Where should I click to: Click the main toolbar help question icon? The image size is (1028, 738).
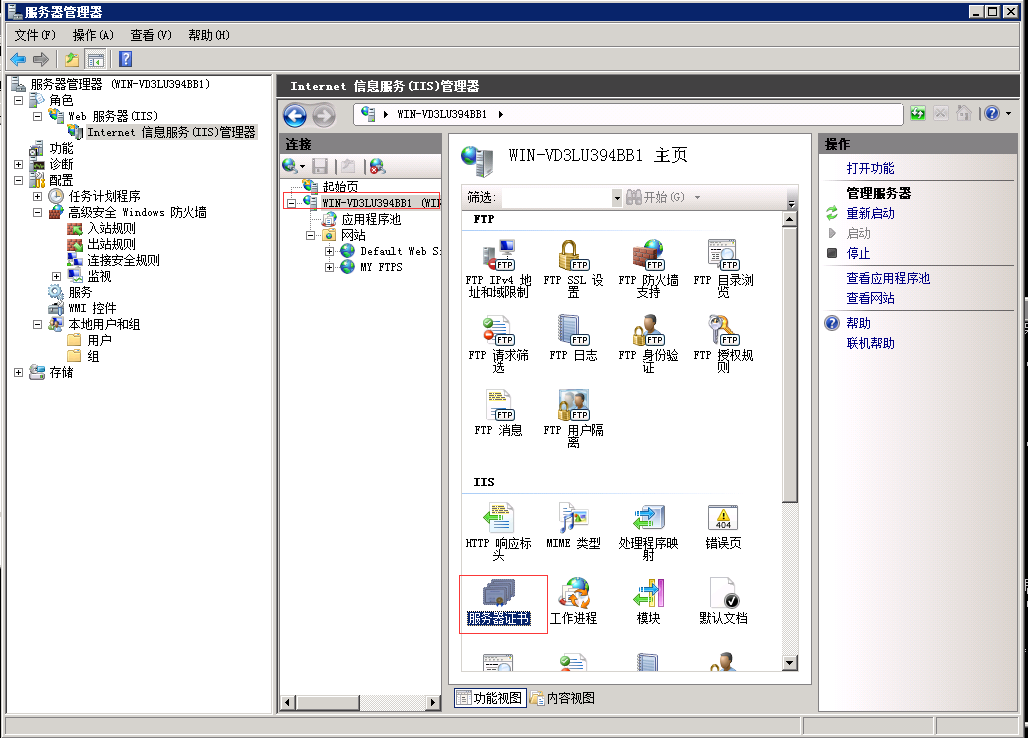(x=126, y=59)
